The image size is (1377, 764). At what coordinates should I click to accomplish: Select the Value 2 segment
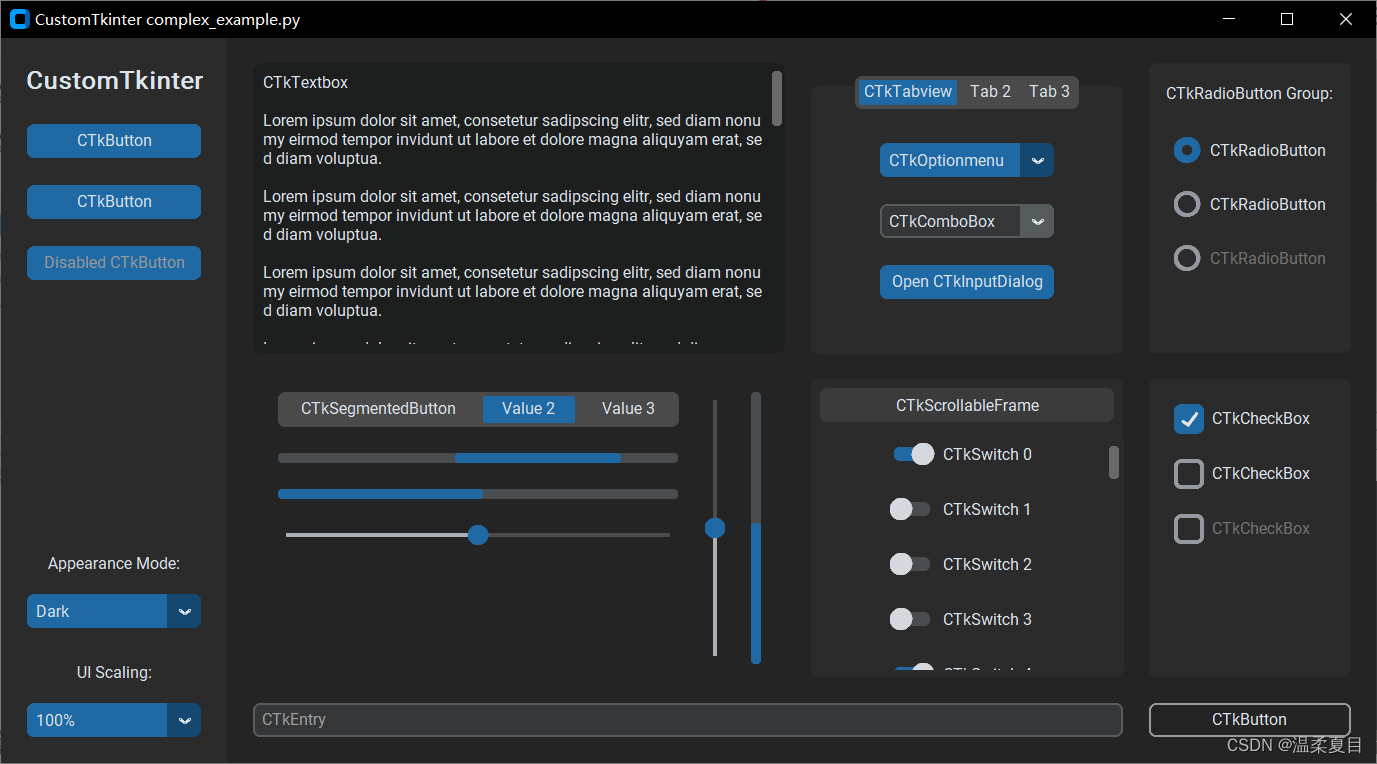tap(529, 409)
